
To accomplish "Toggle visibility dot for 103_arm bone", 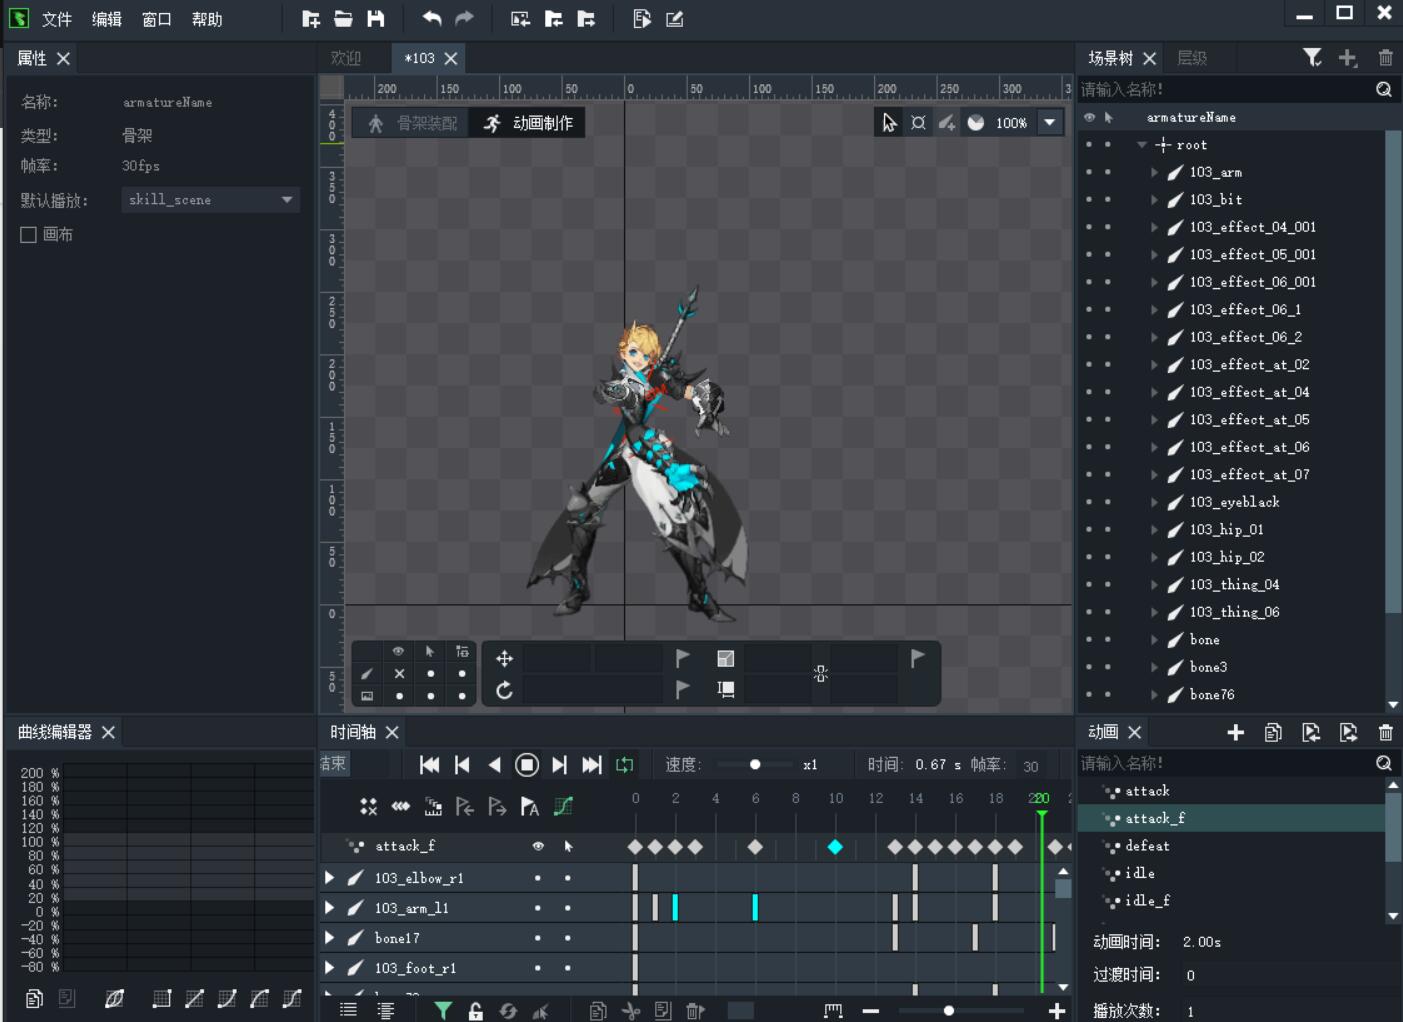I will 1089,172.
